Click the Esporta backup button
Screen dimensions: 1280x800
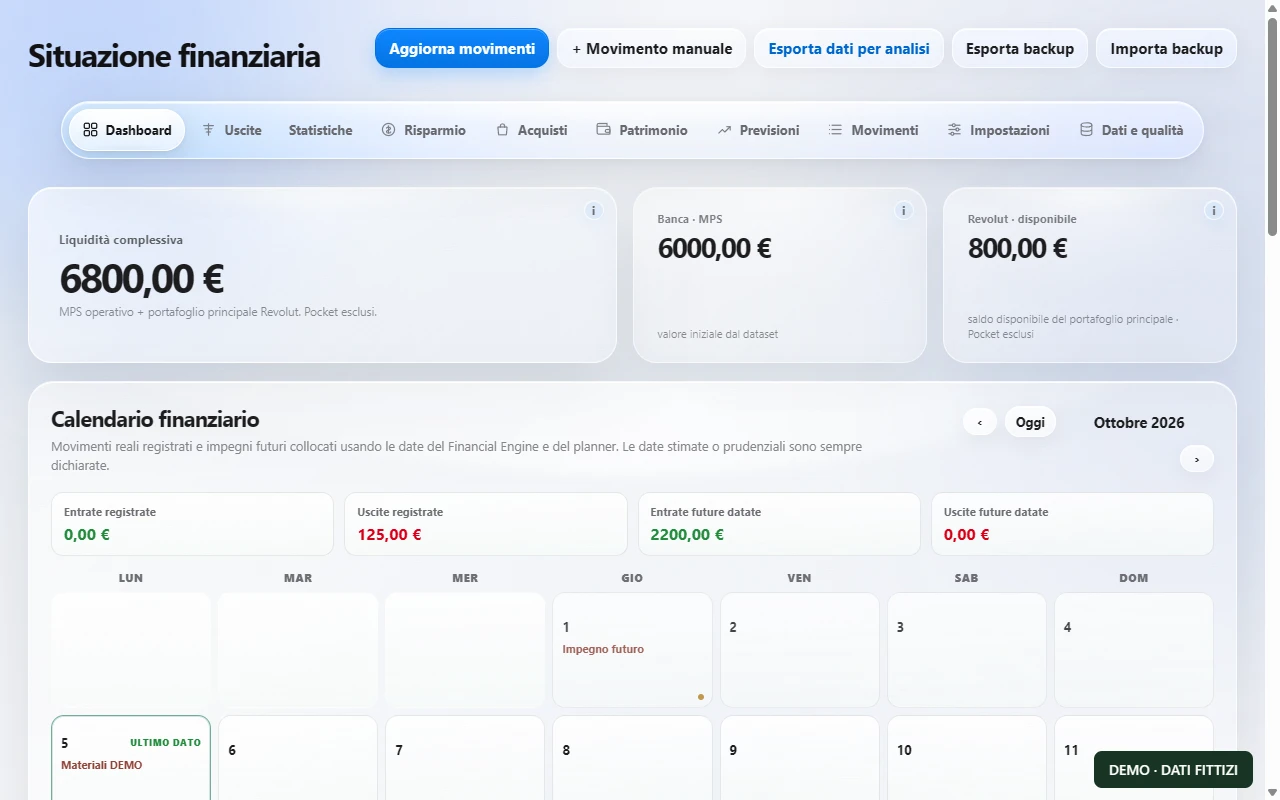[x=1020, y=48]
